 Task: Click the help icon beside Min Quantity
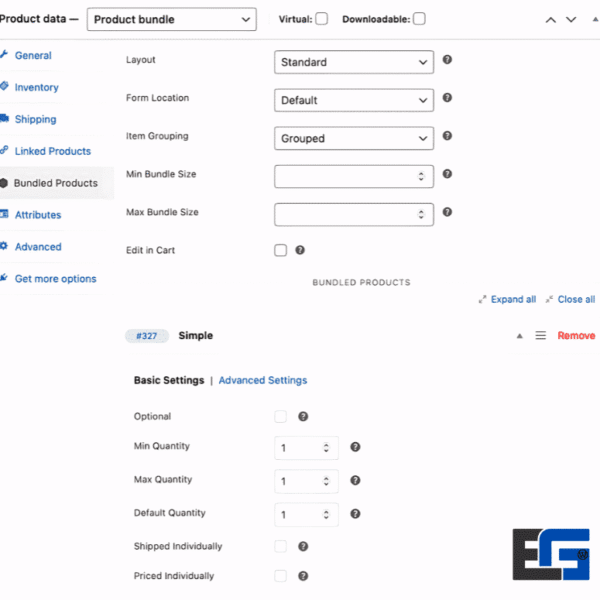[x=355, y=448]
